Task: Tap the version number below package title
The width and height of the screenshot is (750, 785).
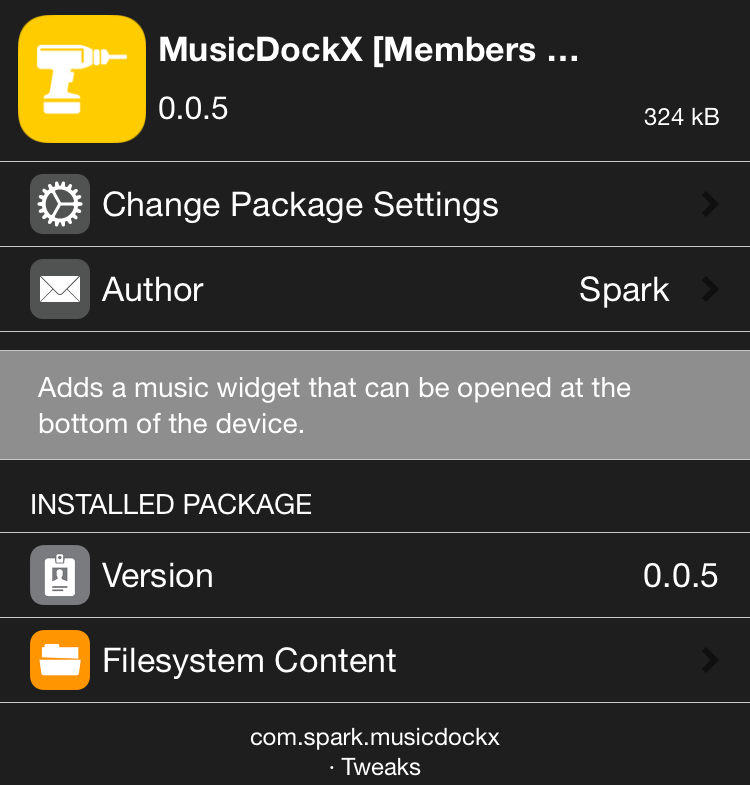Action: [x=194, y=108]
